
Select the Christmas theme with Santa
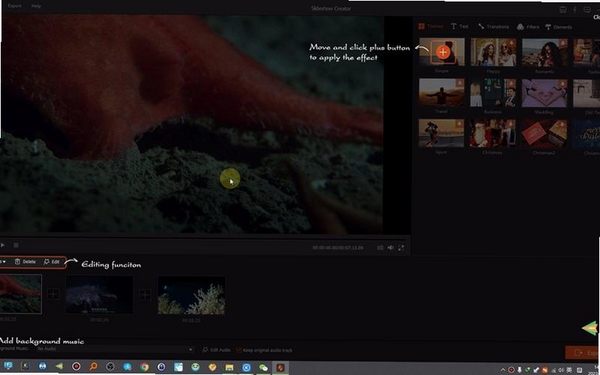click(x=492, y=134)
